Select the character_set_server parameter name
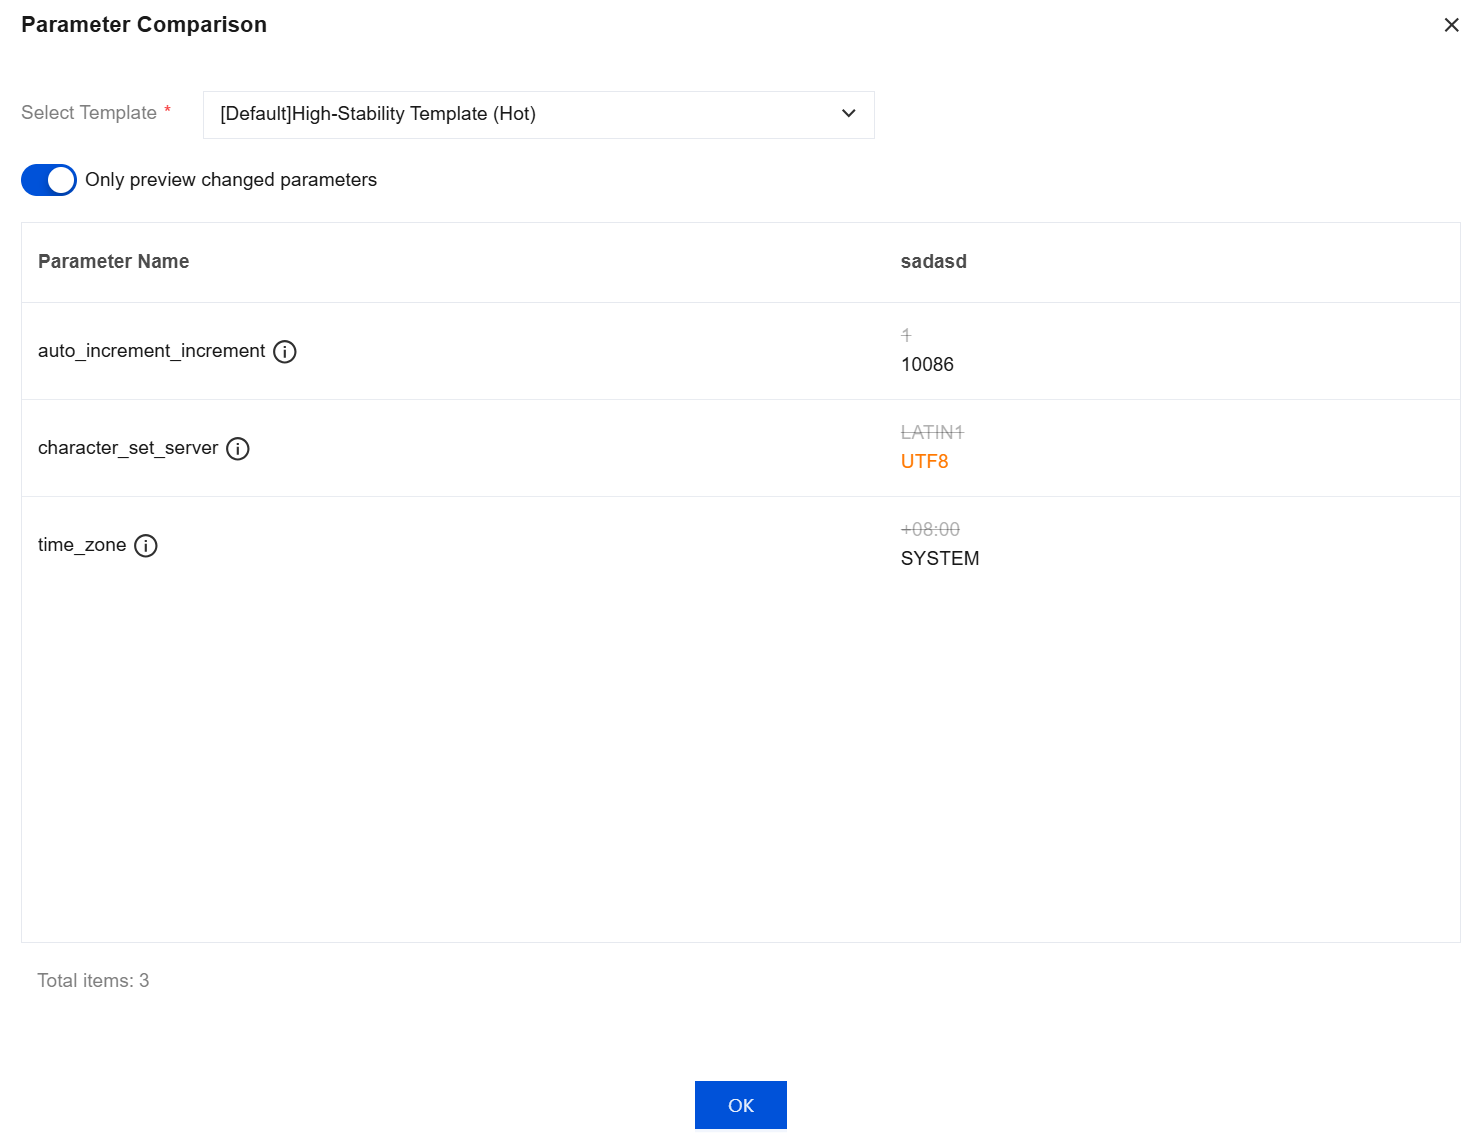The image size is (1483, 1141). point(128,448)
